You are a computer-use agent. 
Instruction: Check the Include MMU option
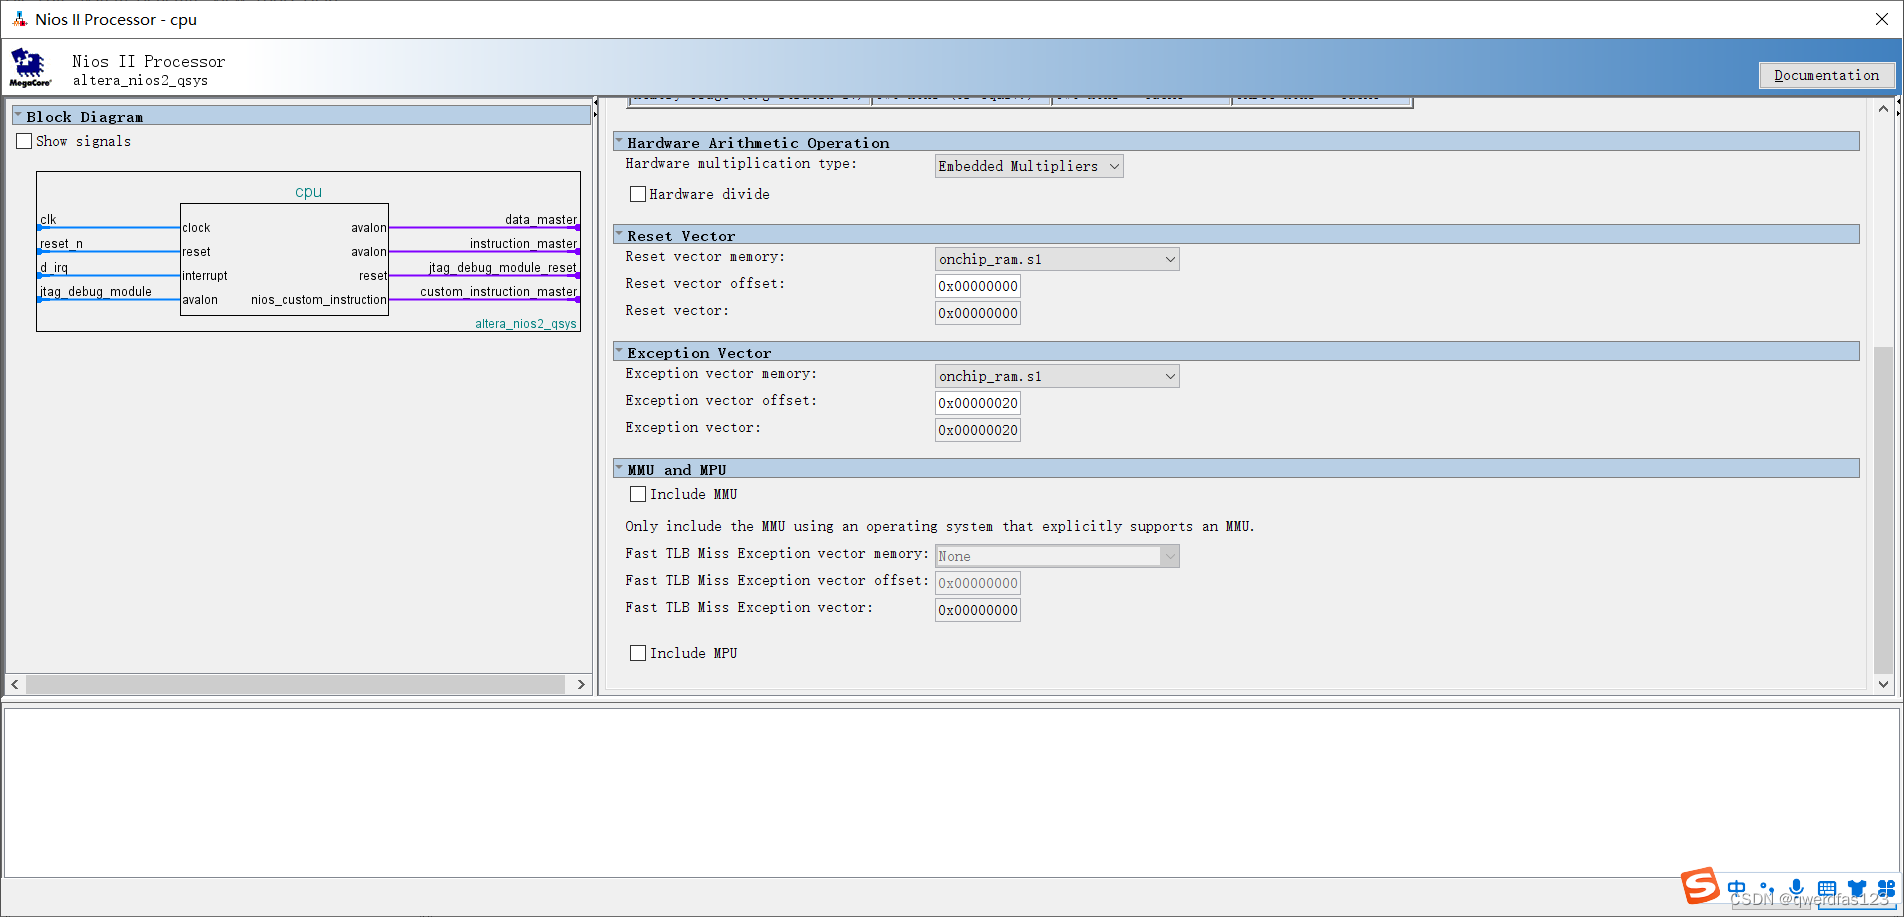coord(638,494)
